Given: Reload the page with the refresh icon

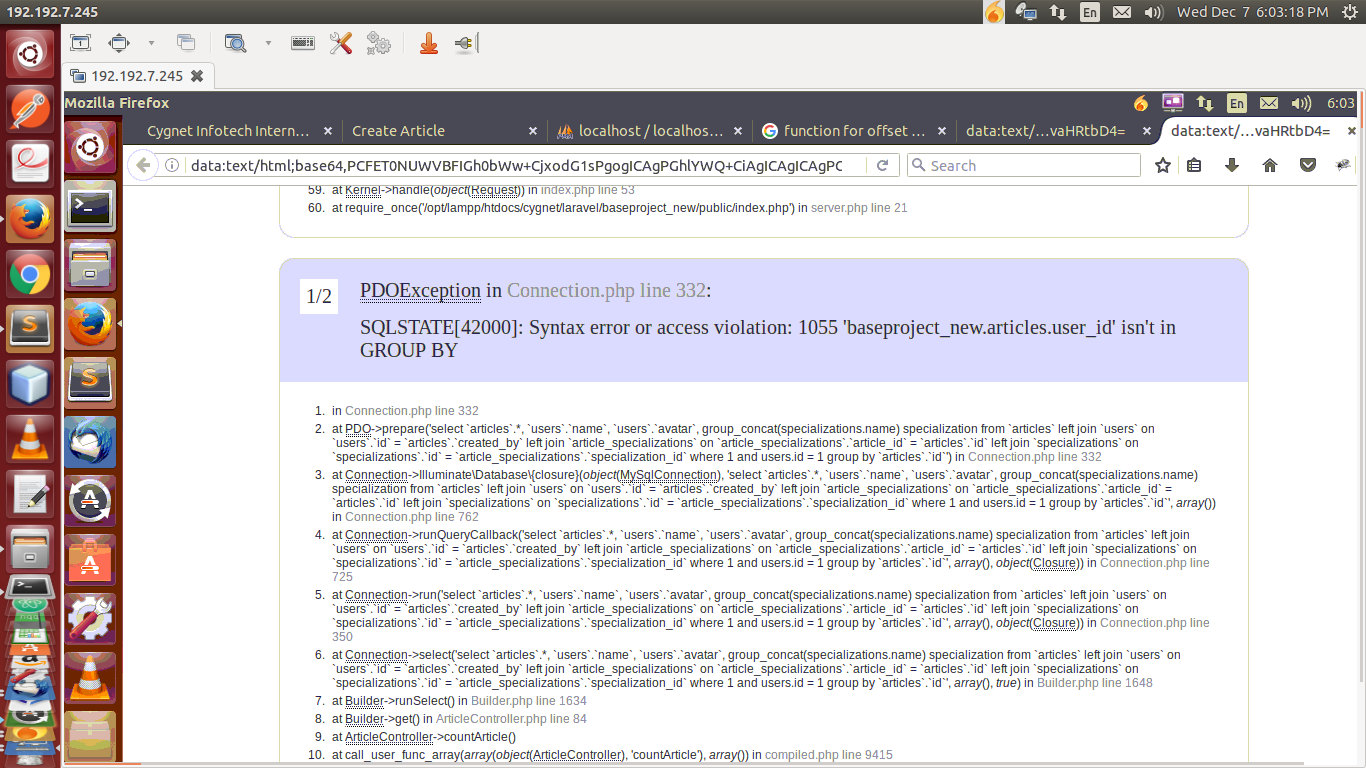Looking at the screenshot, I should (883, 165).
